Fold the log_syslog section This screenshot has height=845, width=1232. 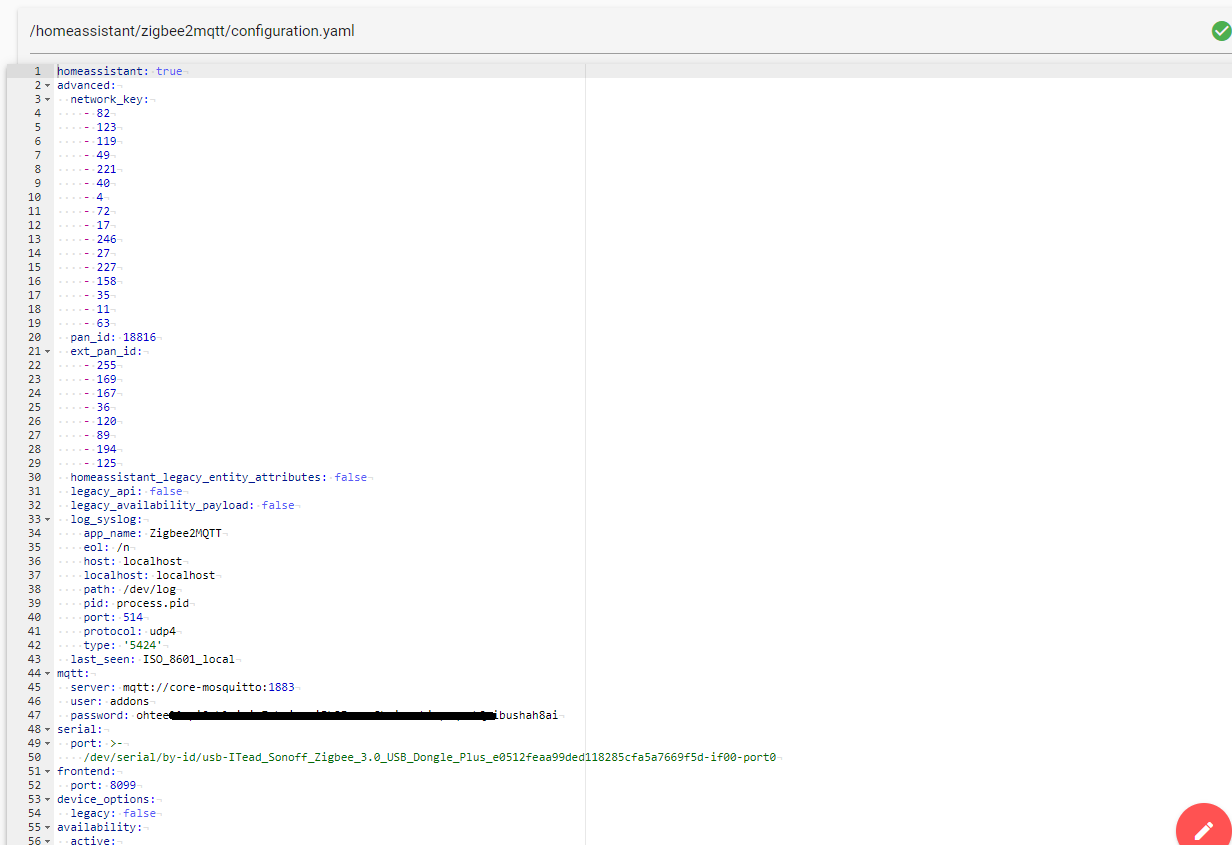[48, 520]
